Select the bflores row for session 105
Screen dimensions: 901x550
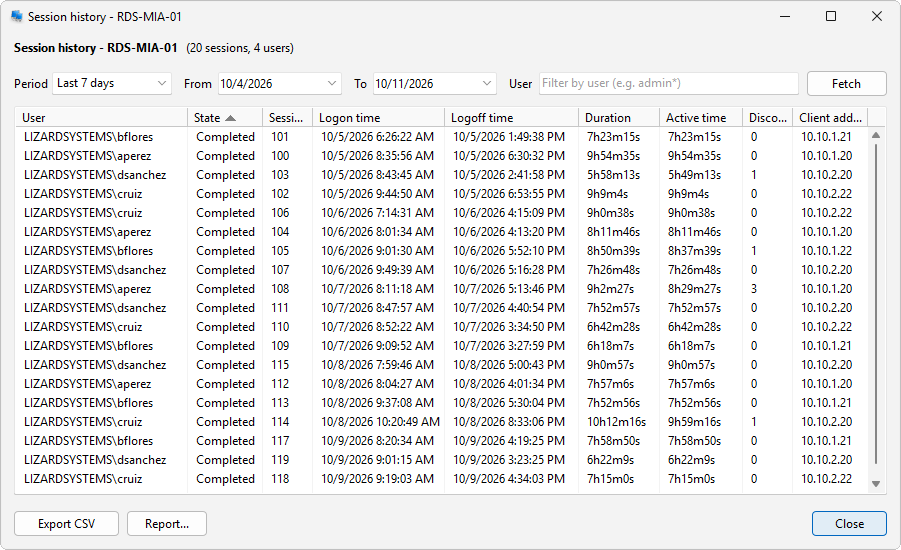pos(441,251)
